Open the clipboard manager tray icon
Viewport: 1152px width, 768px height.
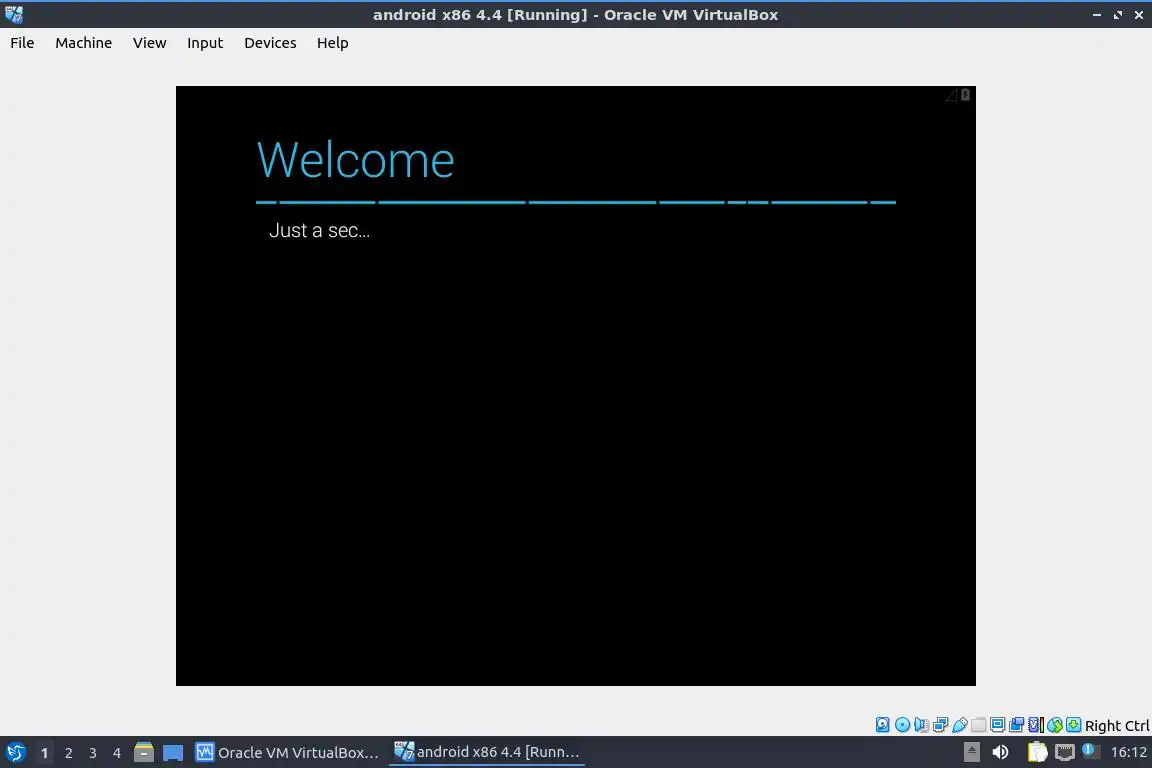click(1037, 752)
